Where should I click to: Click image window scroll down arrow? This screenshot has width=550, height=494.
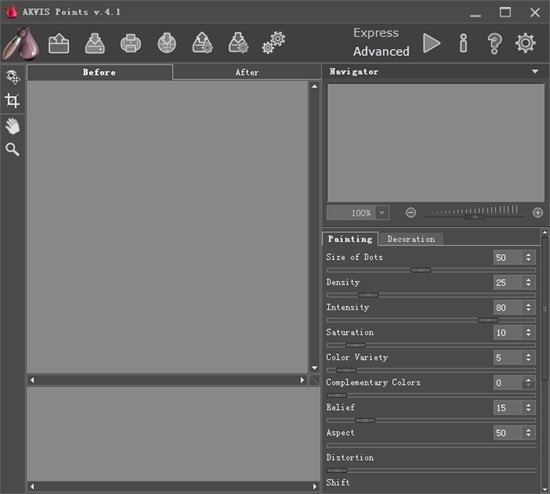coord(315,368)
